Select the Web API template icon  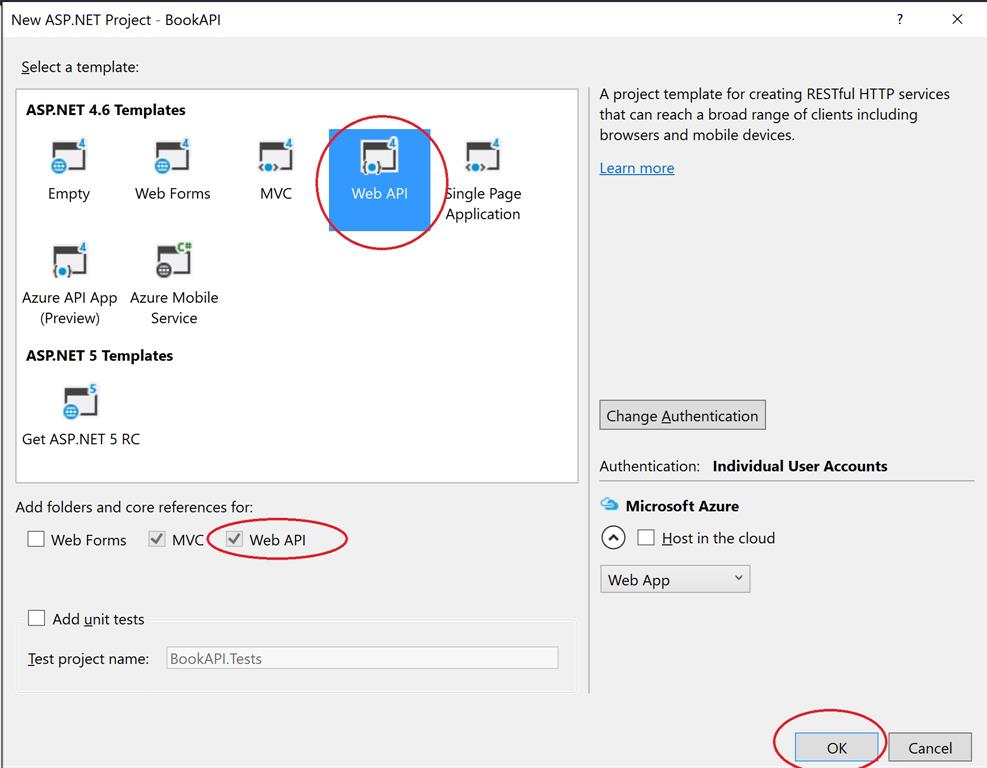[380, 158]
